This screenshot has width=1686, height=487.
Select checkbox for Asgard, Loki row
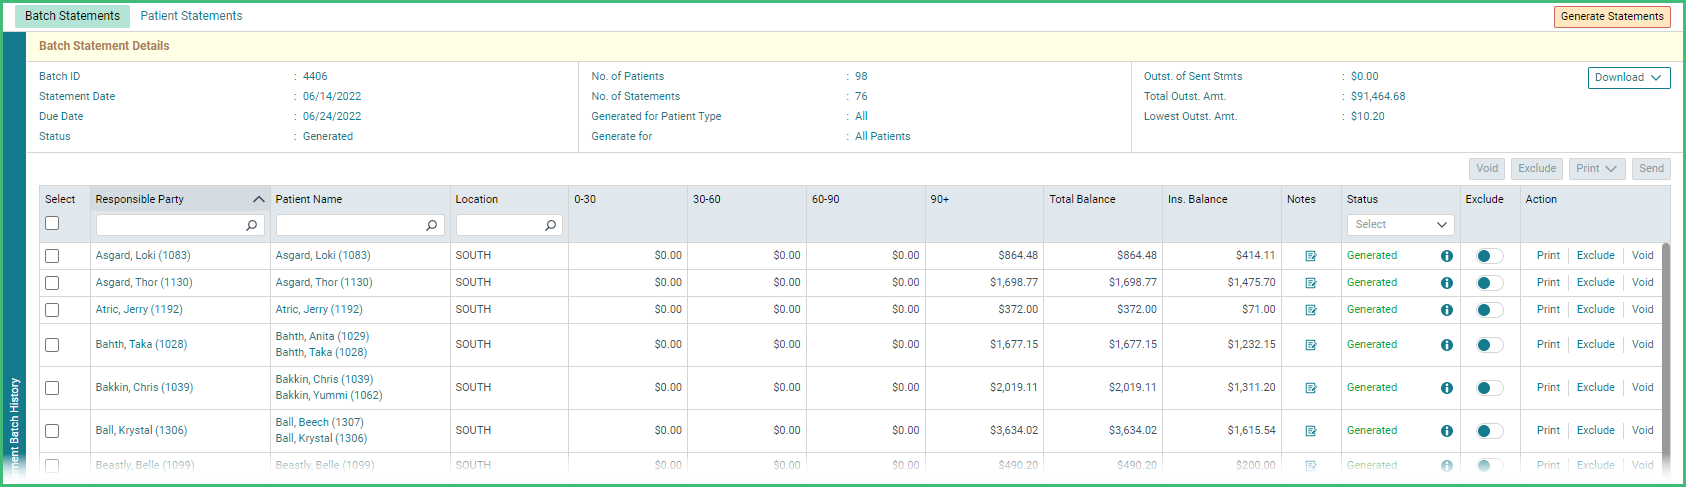[52, 256]
